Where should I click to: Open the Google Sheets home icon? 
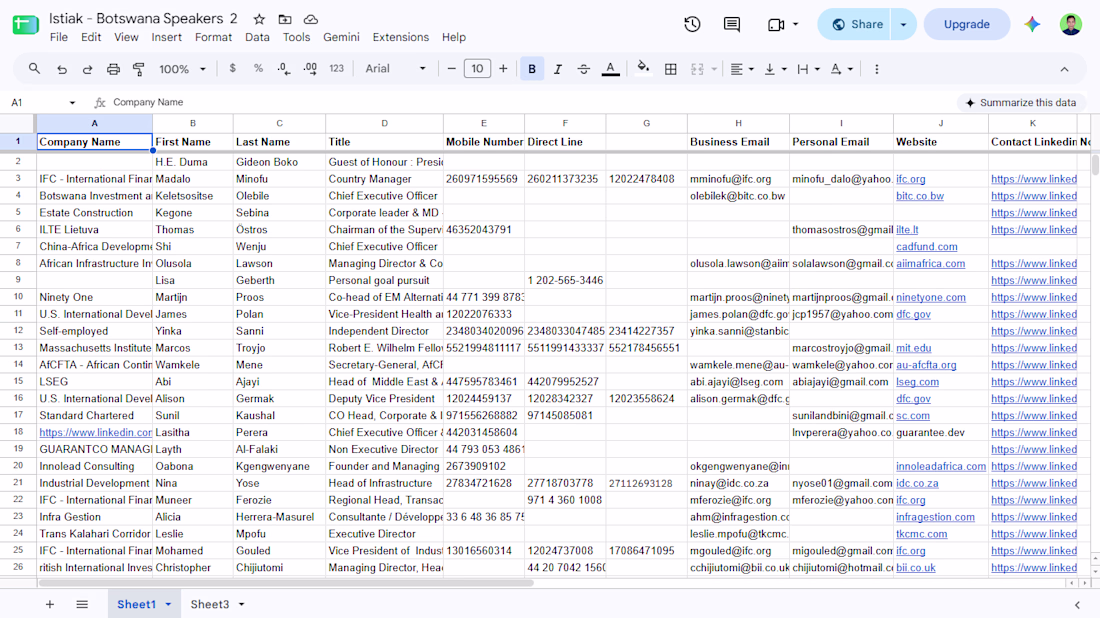point(25,25)
